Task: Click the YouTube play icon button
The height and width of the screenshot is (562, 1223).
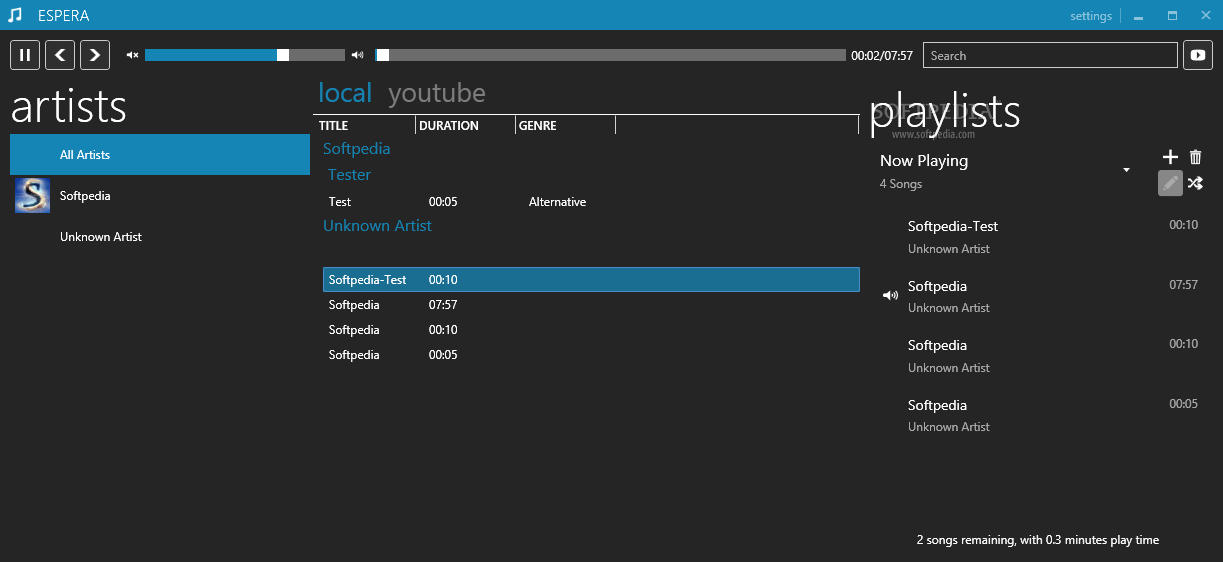Action: pyautogui.click(x=1198, y=55)
